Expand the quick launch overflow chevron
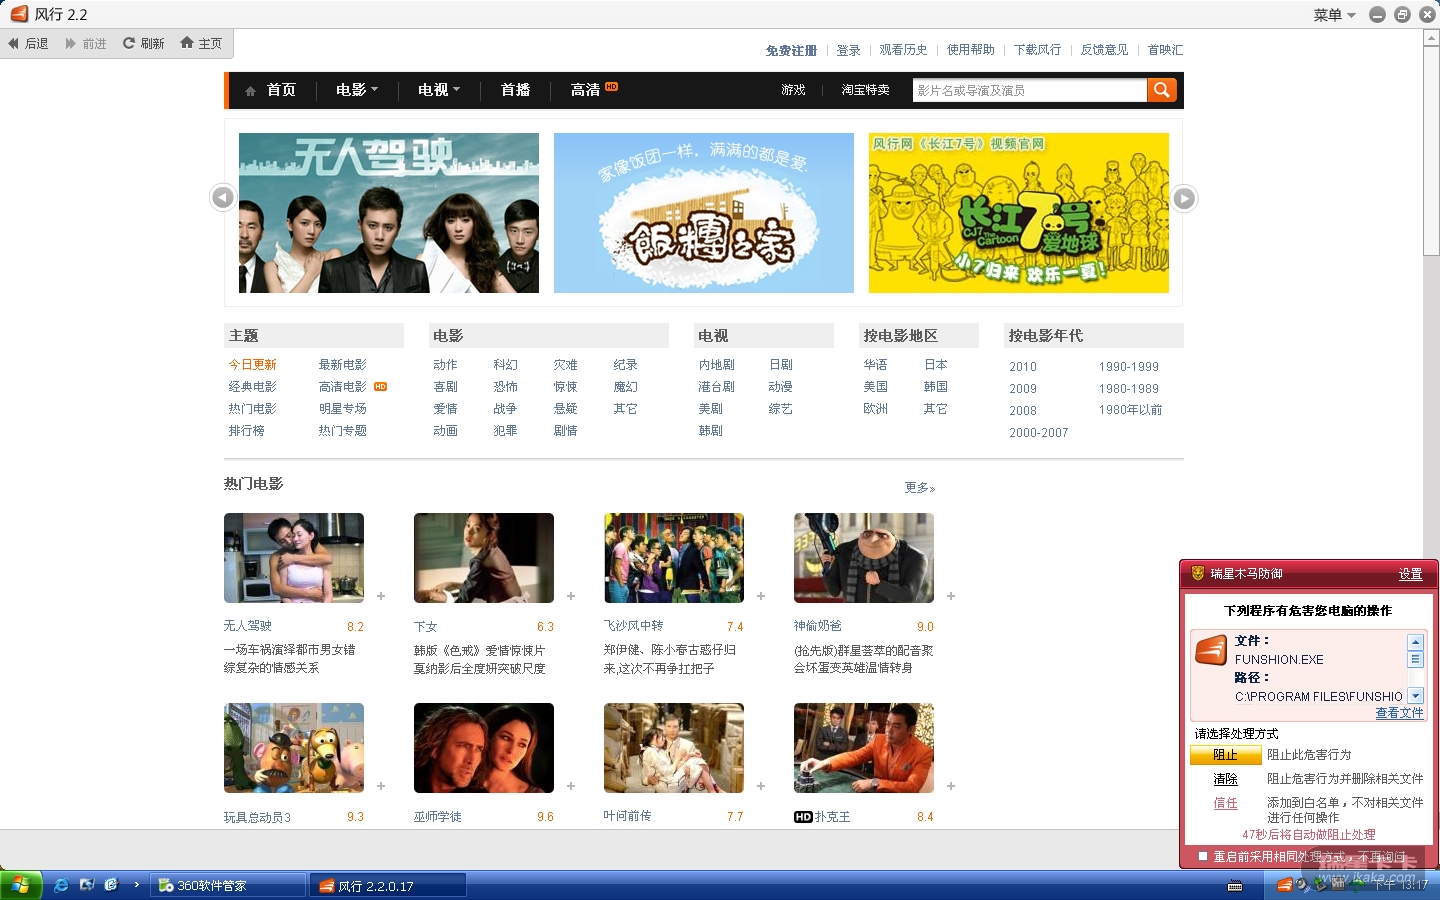Image resolution: width=1440 pixels, height=900 pixels. [x=136, y=885]
